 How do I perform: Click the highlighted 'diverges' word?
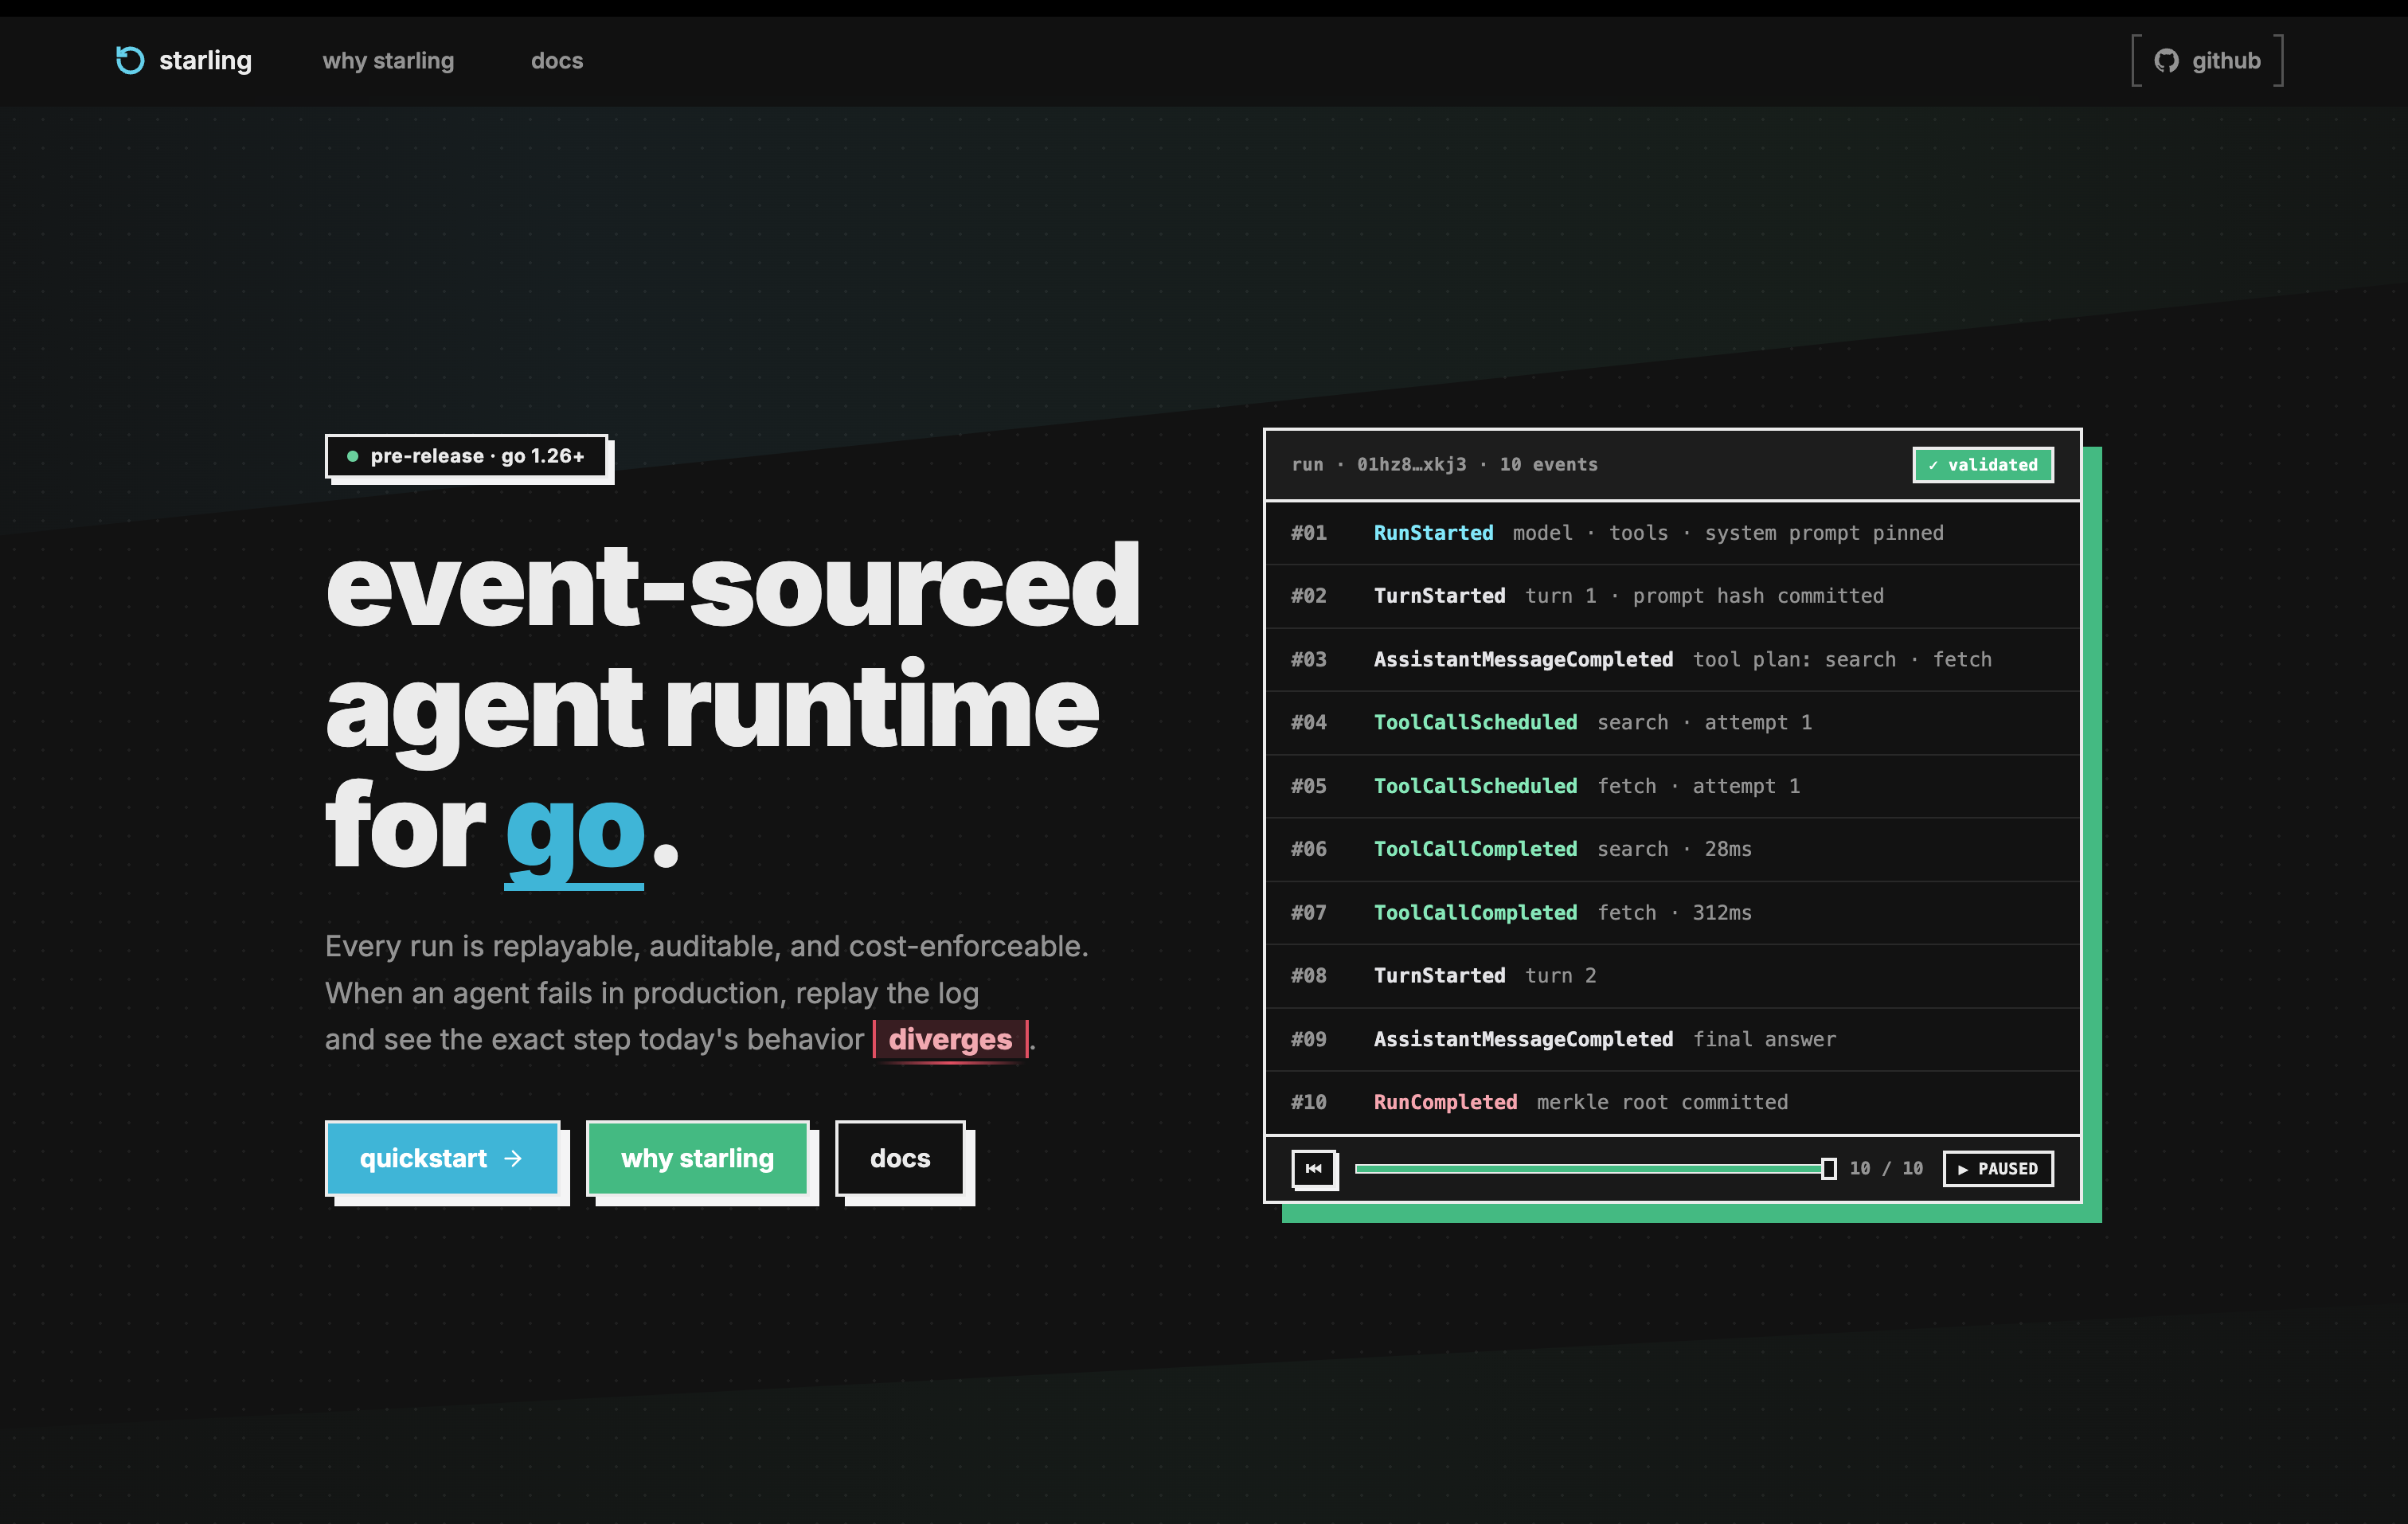(950, 1039)
